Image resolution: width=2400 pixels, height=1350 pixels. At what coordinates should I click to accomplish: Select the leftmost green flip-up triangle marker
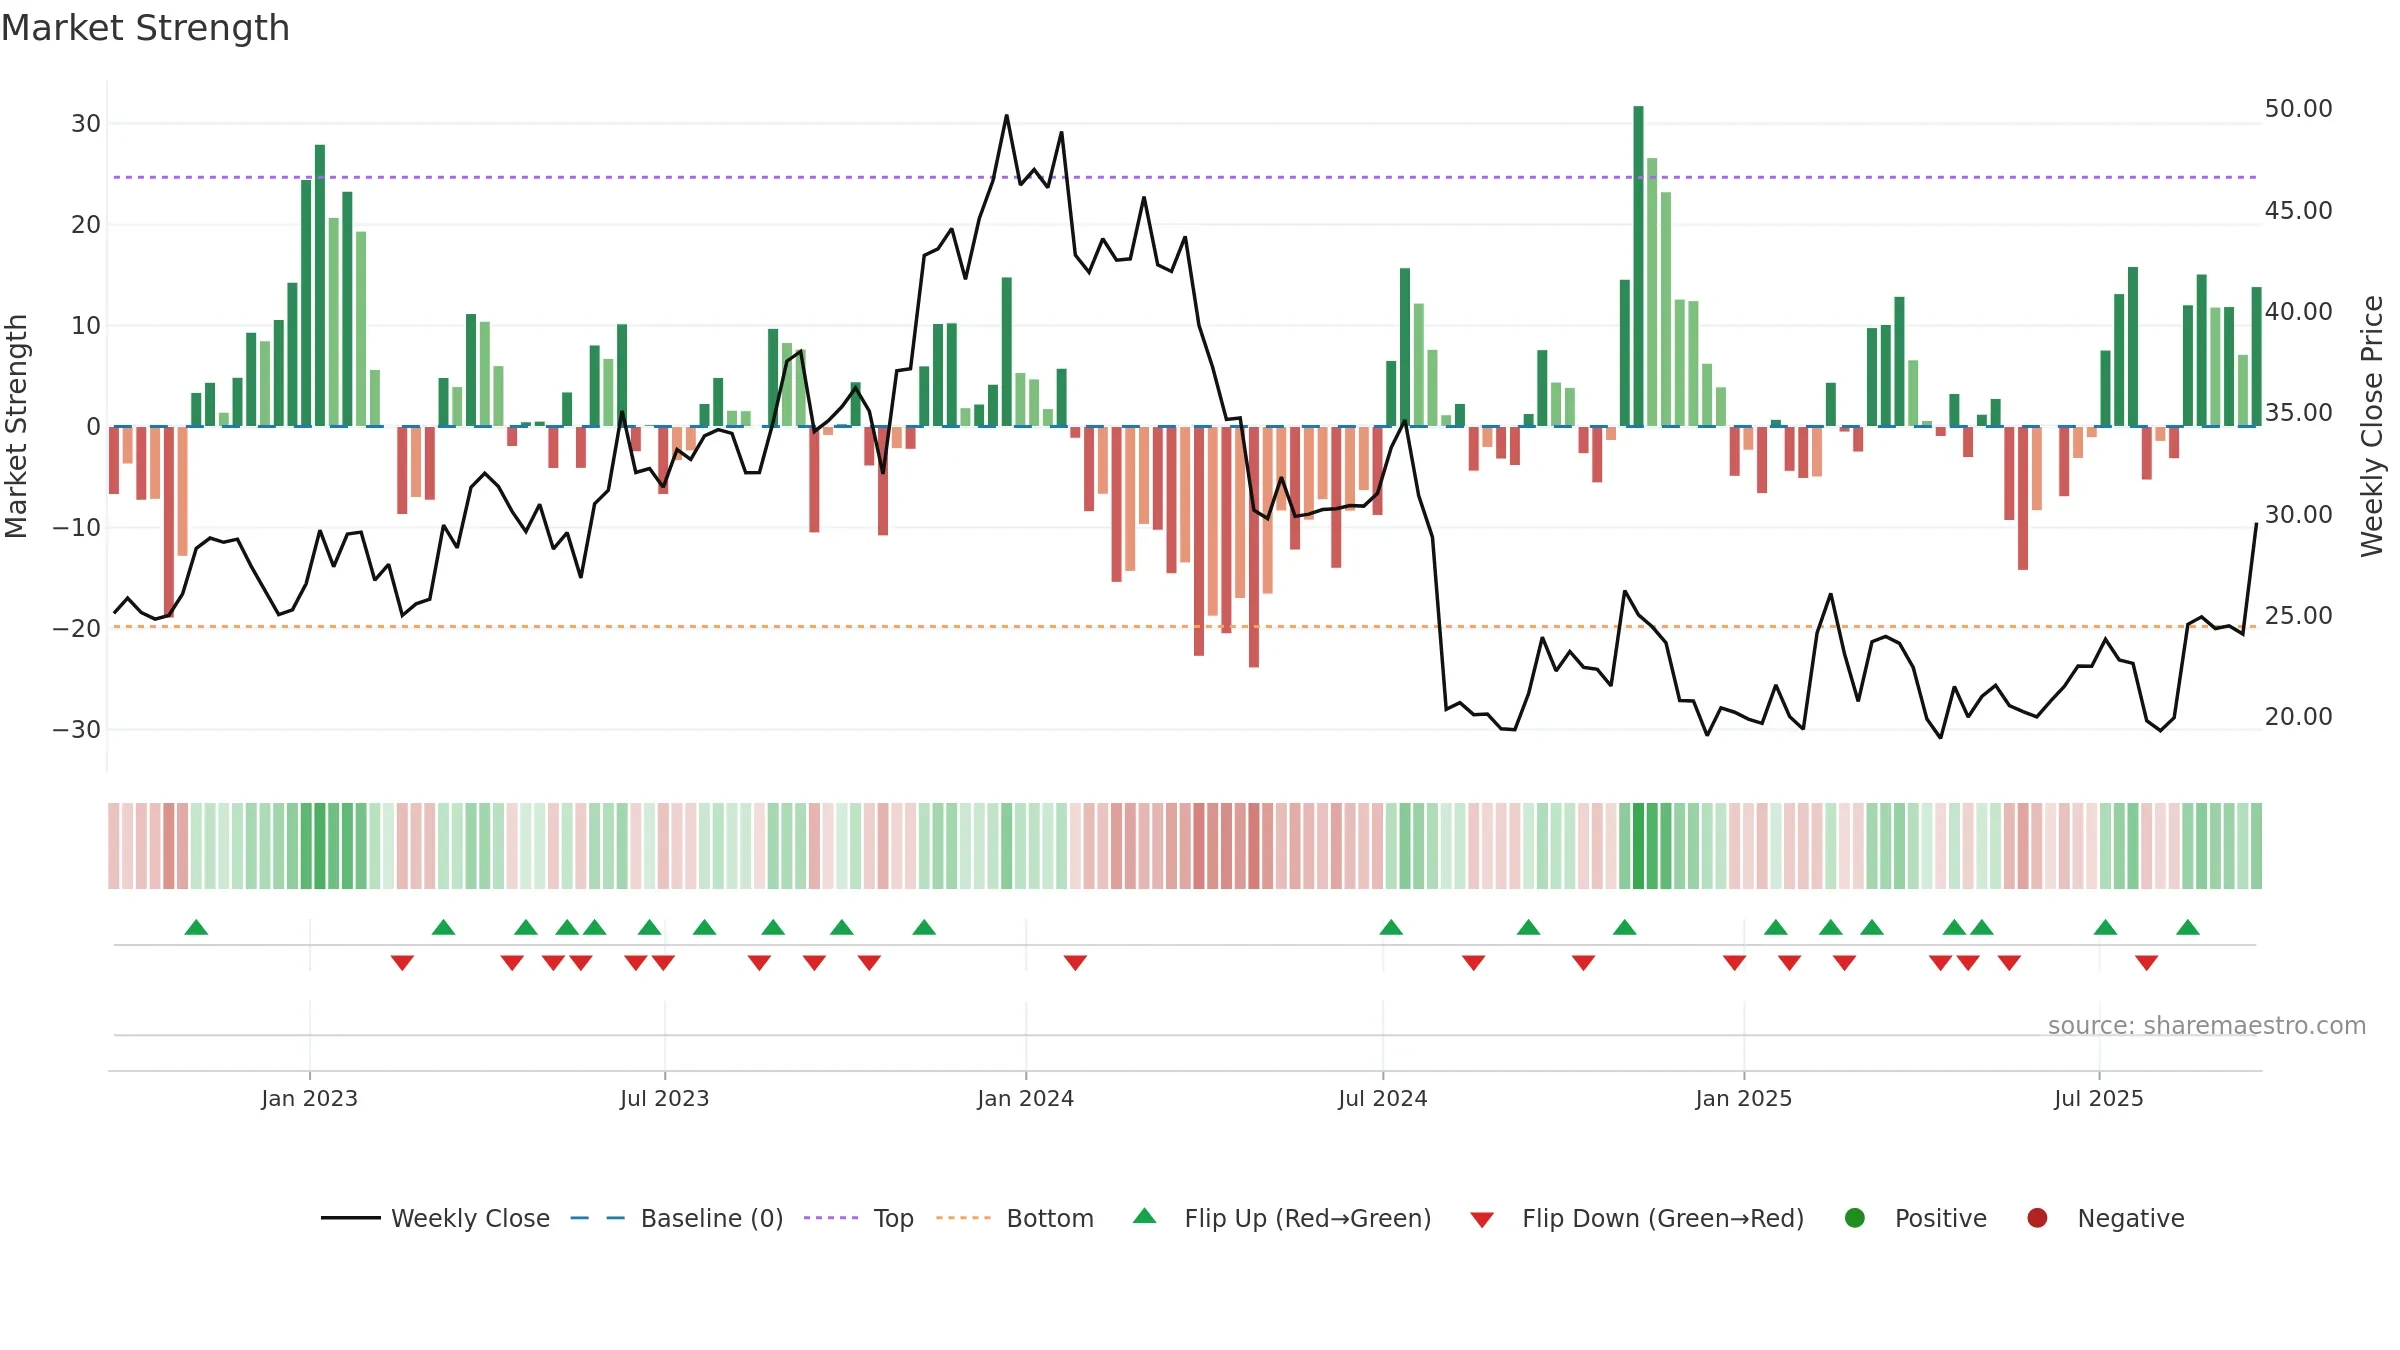[x=196, y=927]
